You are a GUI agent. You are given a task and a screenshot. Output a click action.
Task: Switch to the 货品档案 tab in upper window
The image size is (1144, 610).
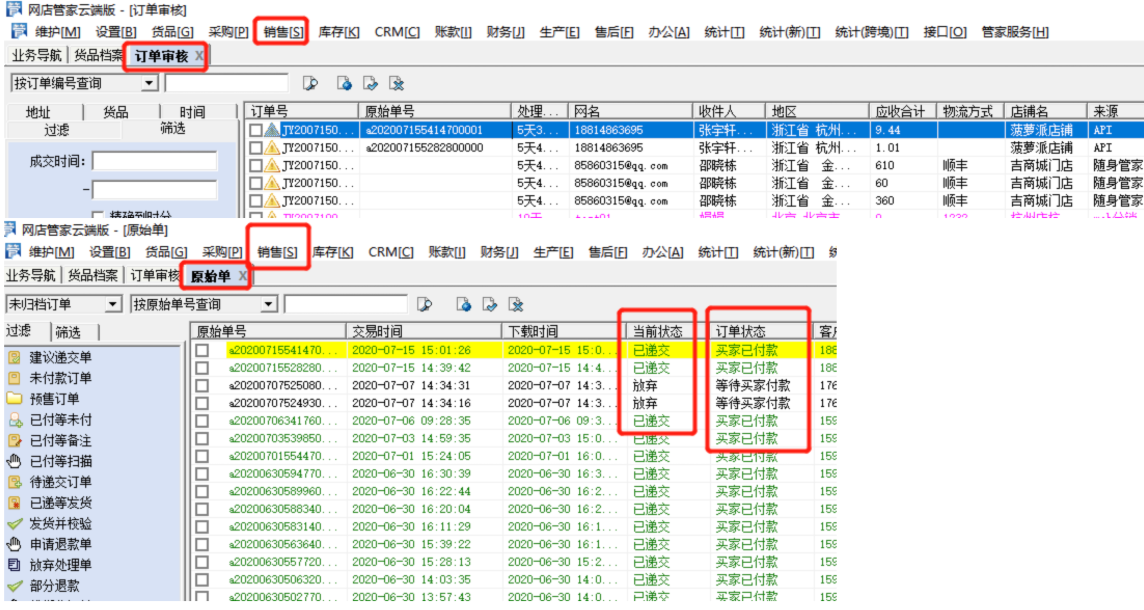98,56
